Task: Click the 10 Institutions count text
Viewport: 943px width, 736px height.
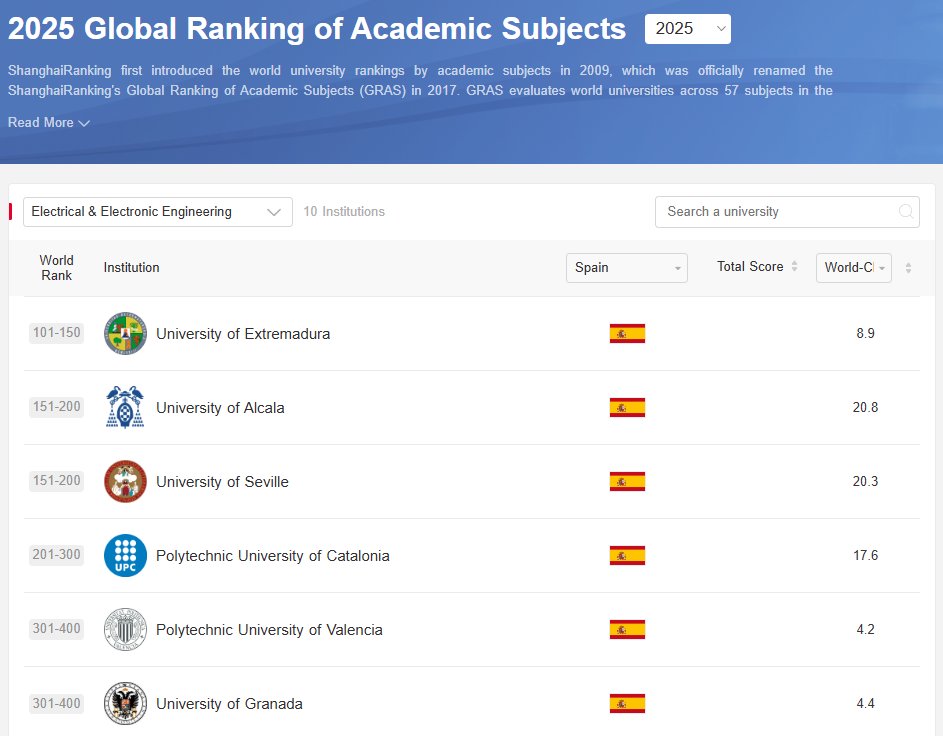Action: pyautogui.click(x=344, y=212)
